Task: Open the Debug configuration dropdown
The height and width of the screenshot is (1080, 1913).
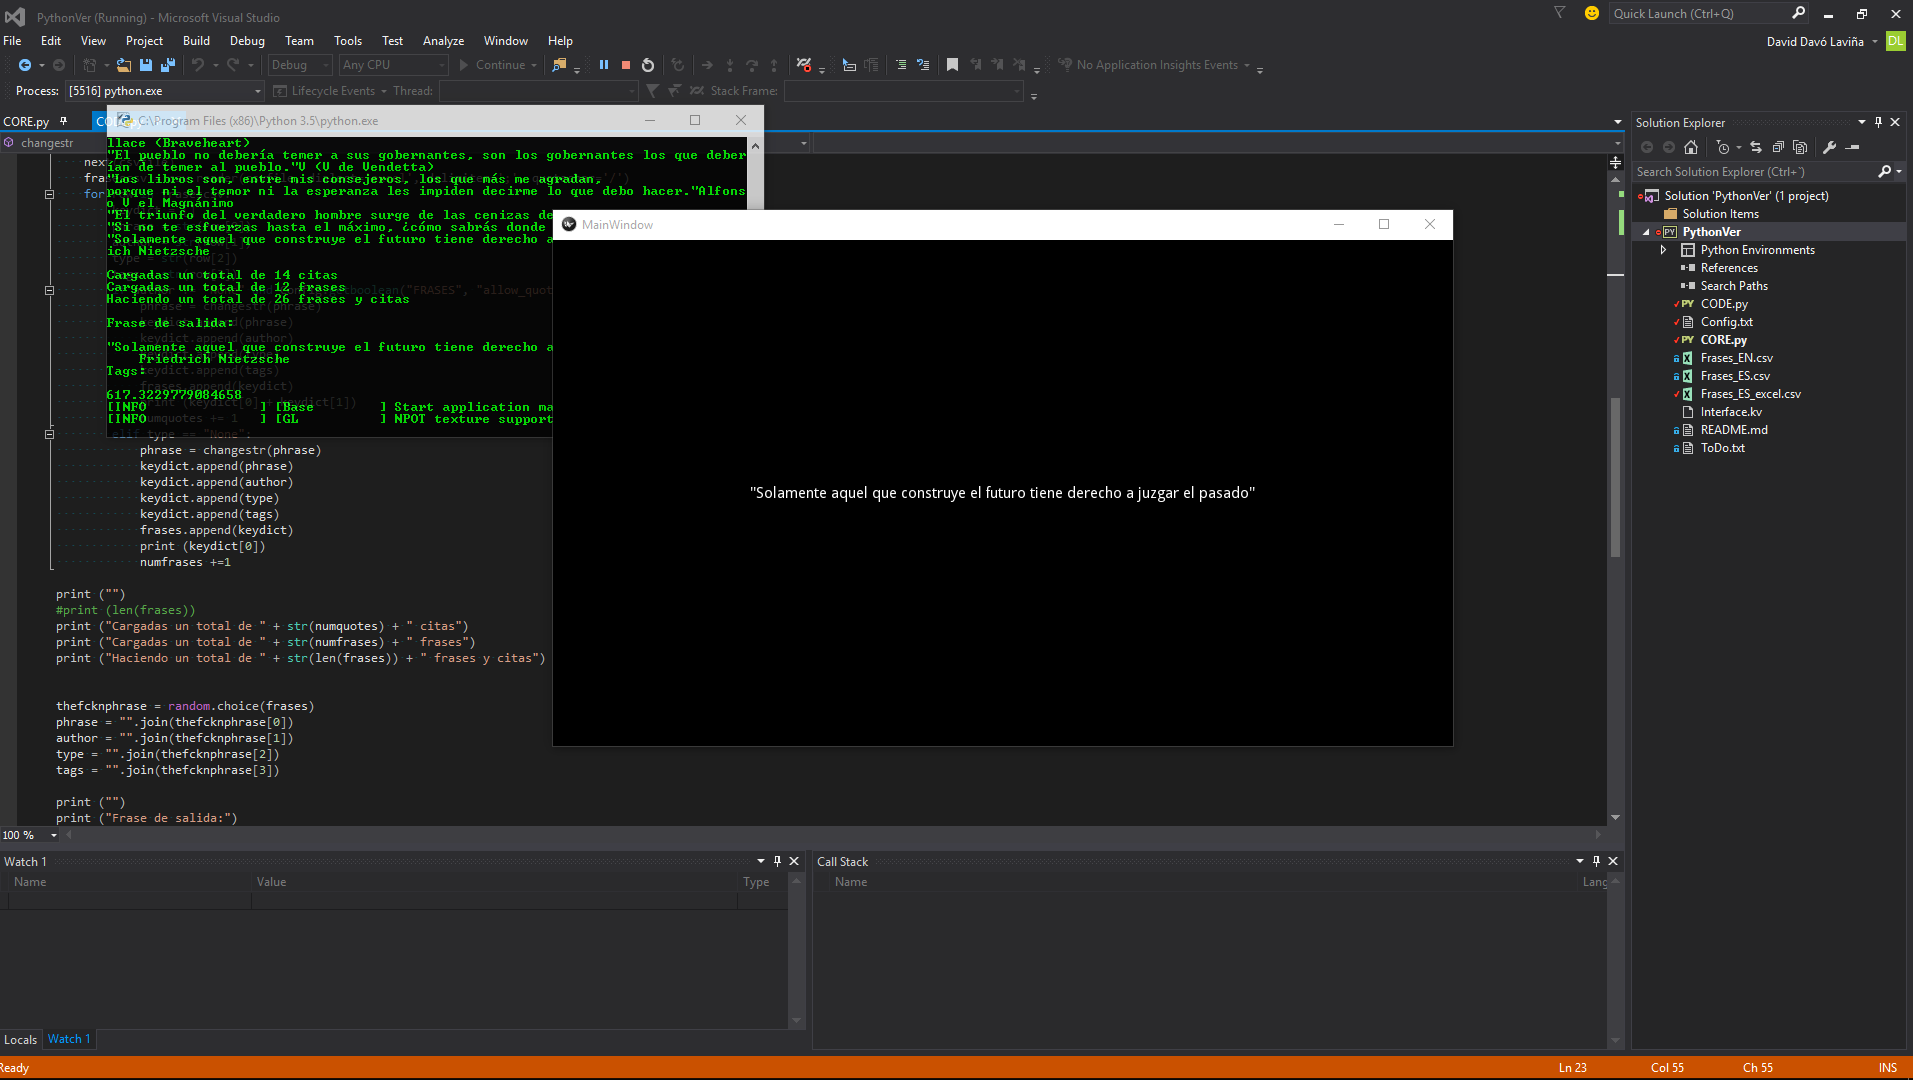Action: pos(300,65)
